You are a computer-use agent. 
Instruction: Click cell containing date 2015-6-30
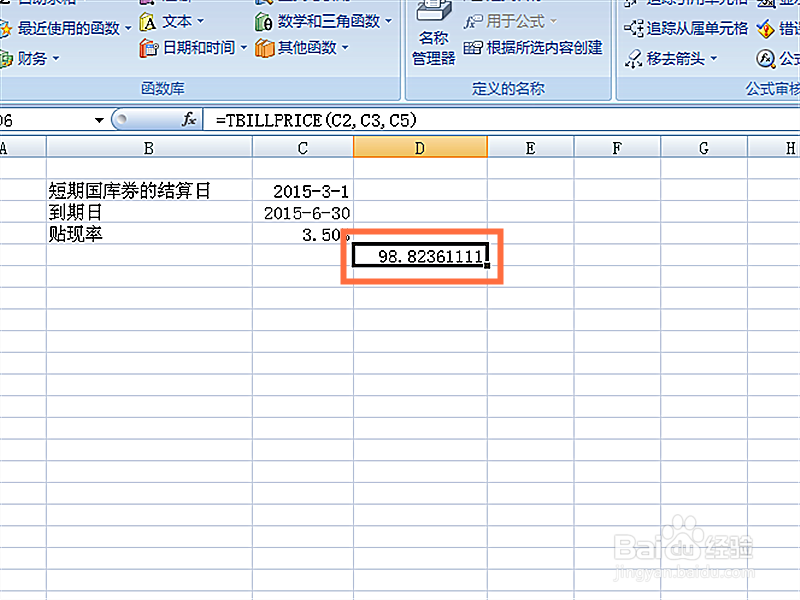pyautogui.click(x=303, y=212)
